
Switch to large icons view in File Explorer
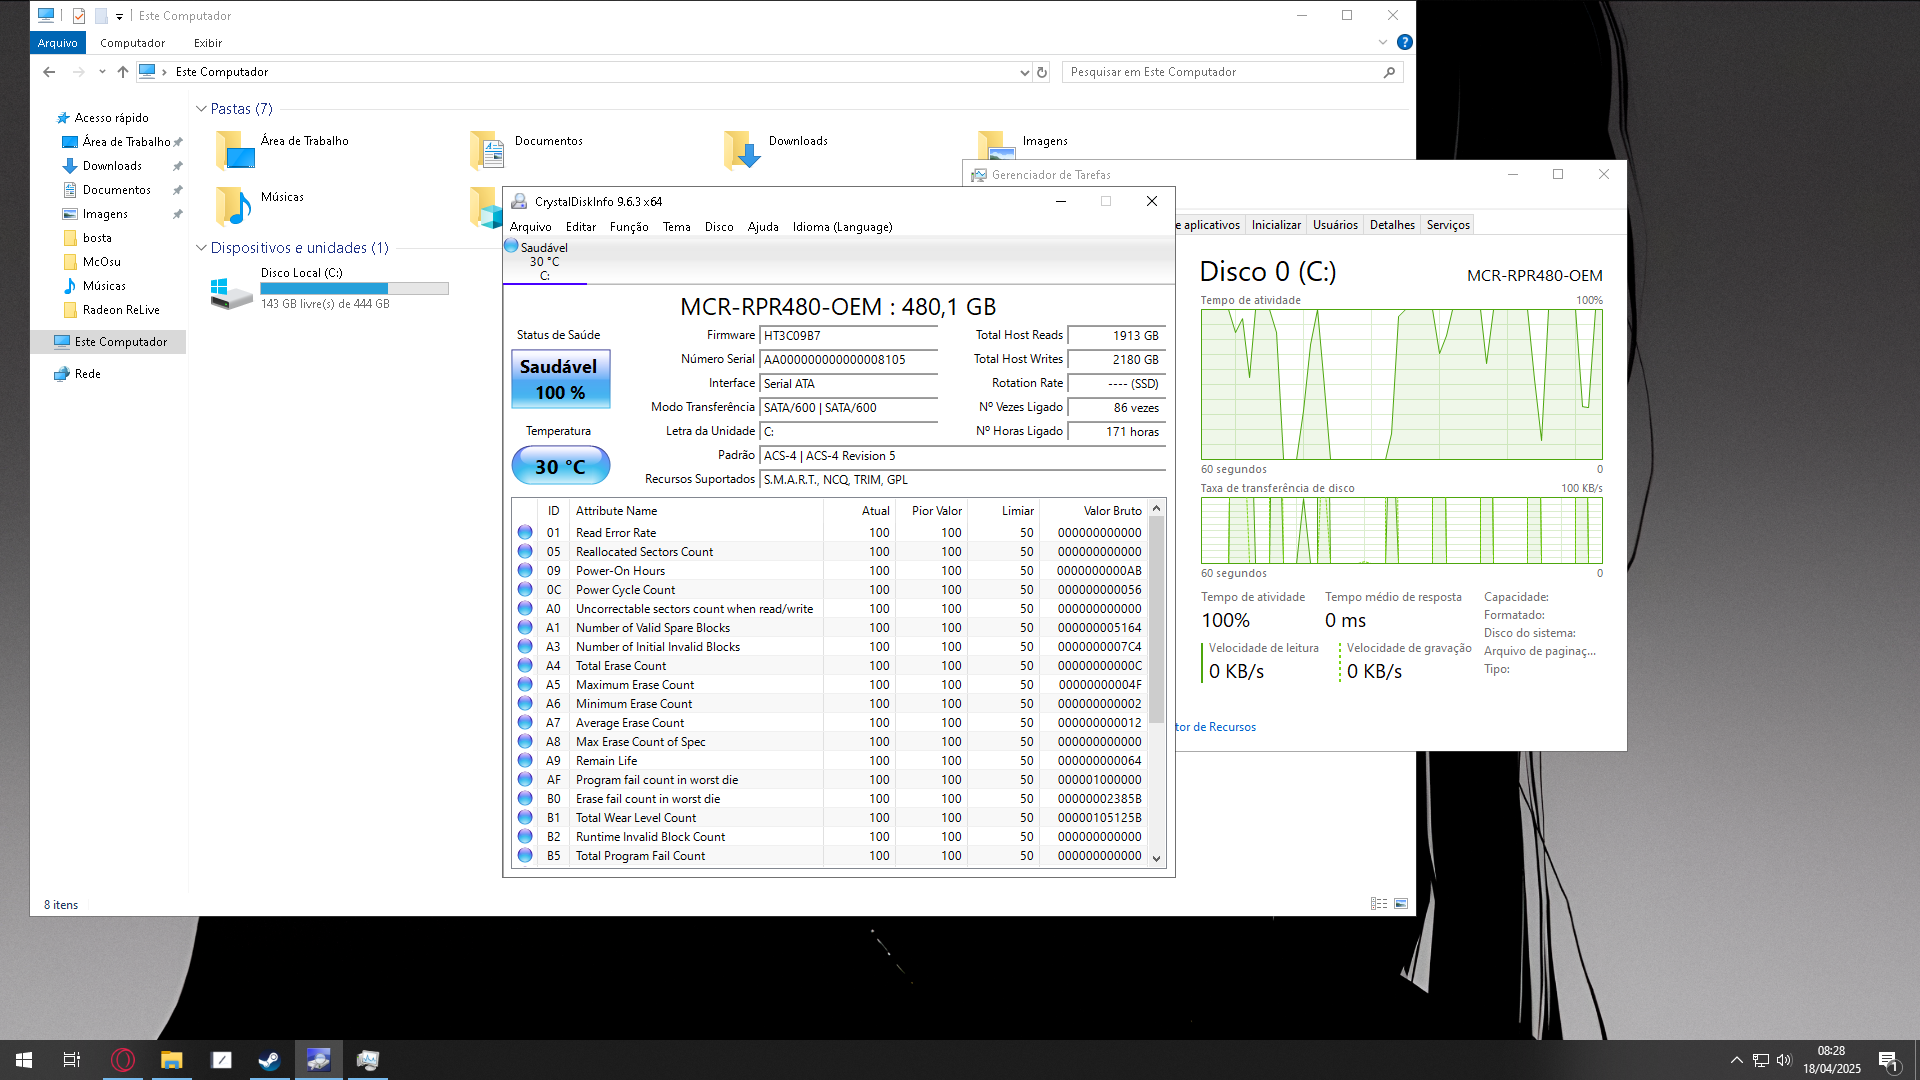point(1401,904)
